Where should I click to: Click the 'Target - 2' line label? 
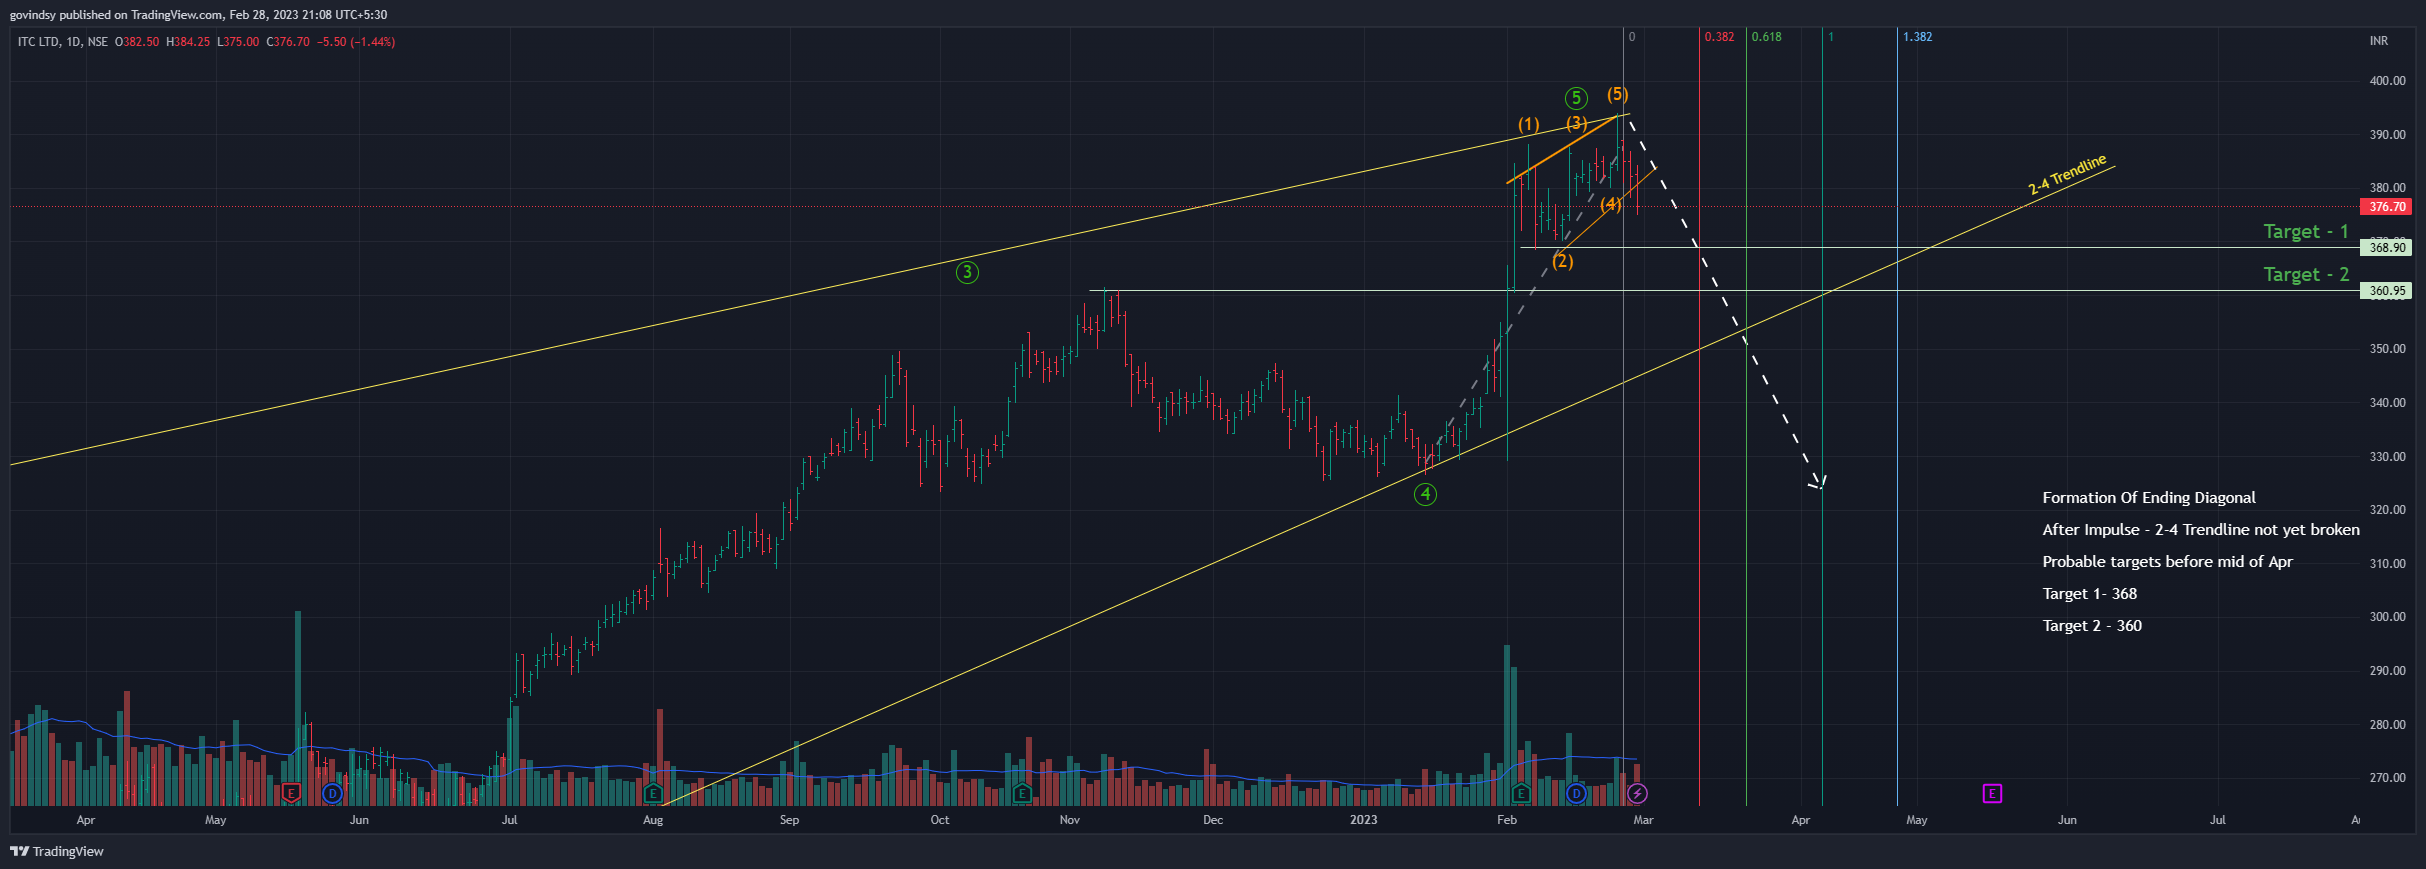(x=2305, y=275)
